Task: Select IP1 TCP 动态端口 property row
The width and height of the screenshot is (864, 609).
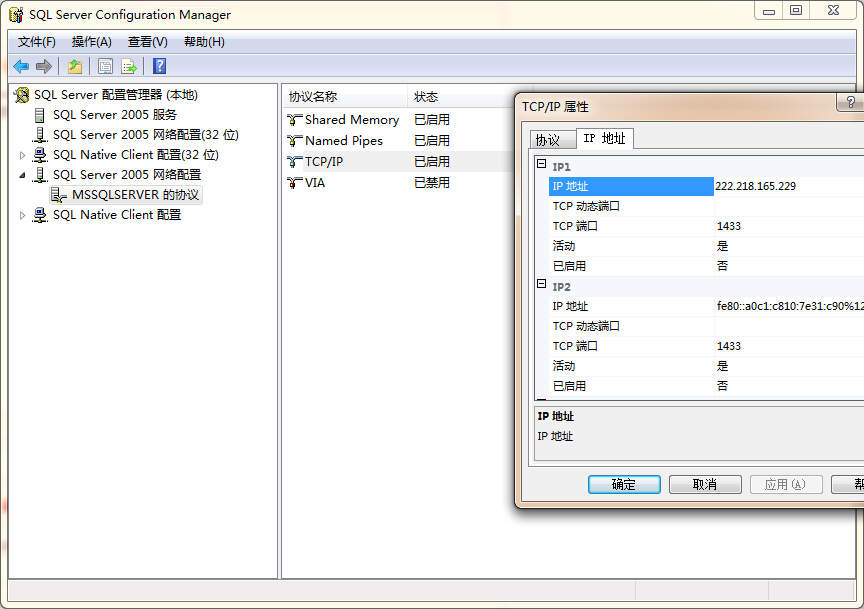Action: (706, 206)
